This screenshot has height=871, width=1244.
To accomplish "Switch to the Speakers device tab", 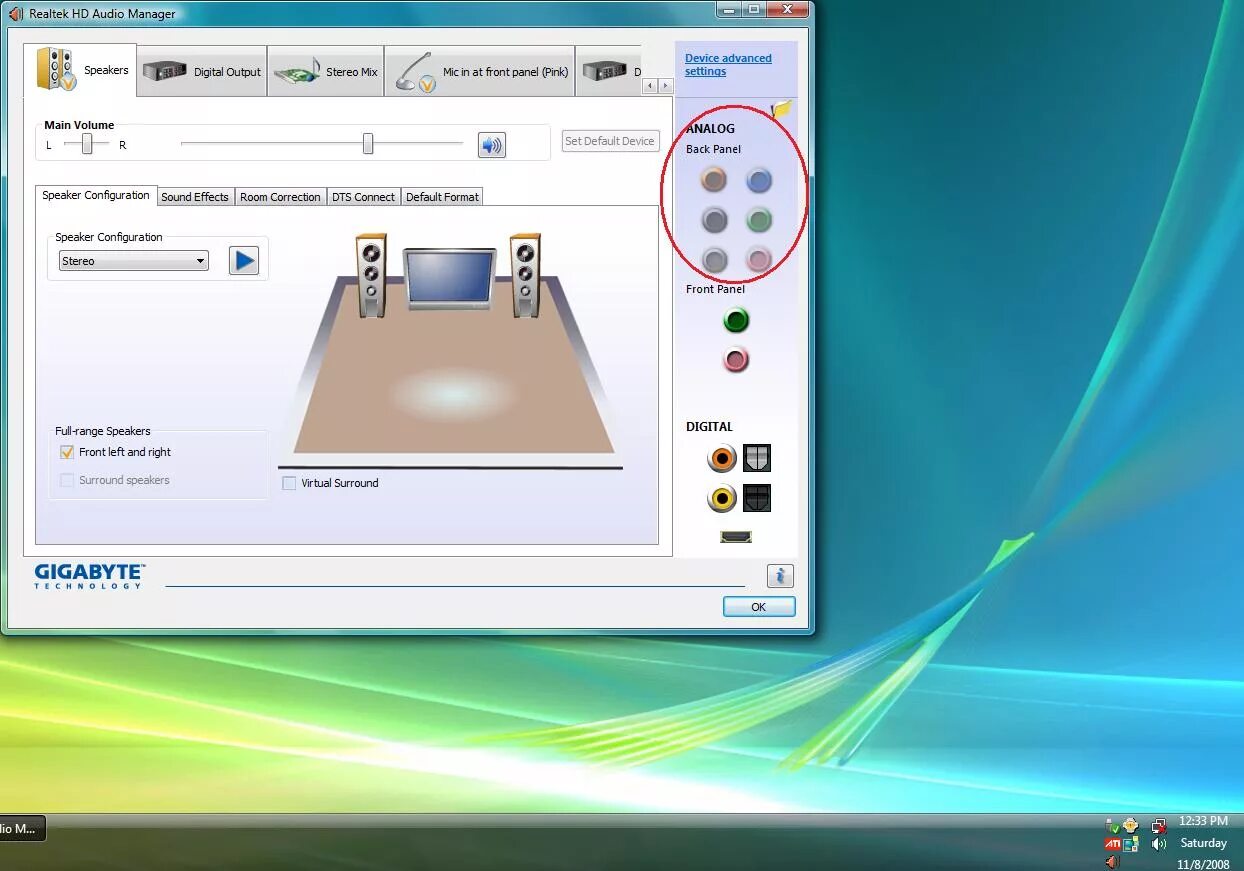I will tap(81, 70).
